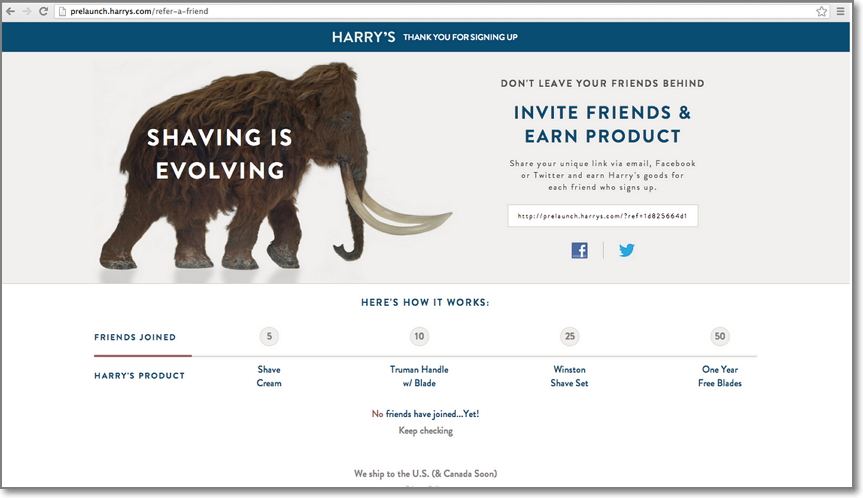Click the 10 friends milestone circle

click(x=419, y=336)
